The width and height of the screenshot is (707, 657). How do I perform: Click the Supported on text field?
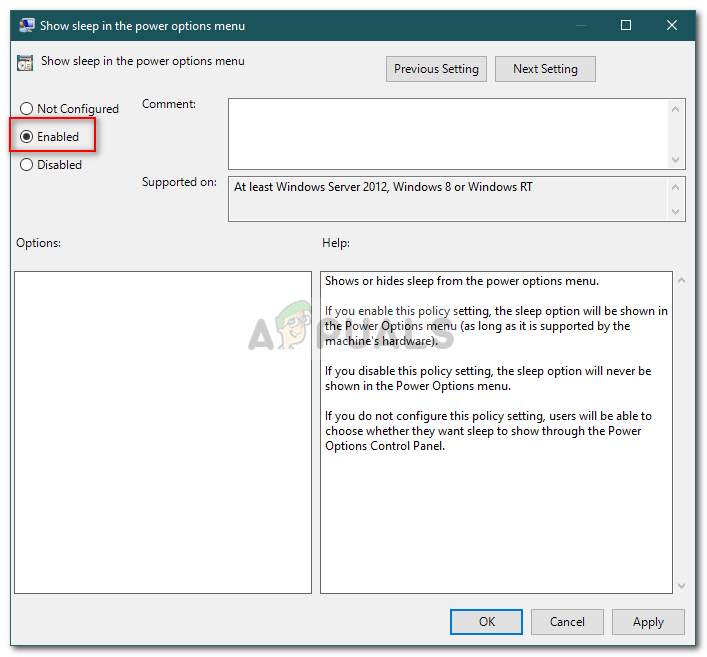(x=447, y=199)
